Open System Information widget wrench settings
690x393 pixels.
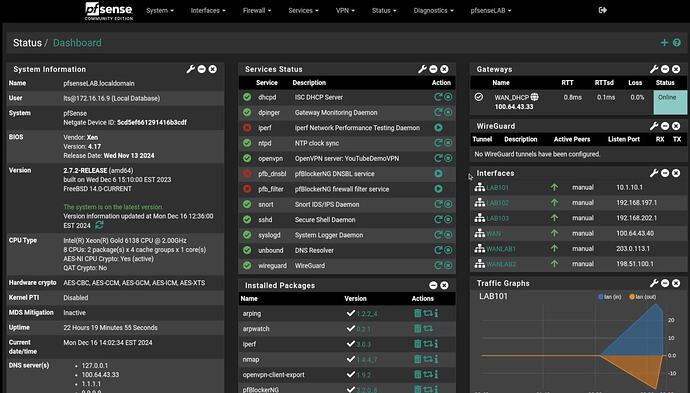[191, 69]
